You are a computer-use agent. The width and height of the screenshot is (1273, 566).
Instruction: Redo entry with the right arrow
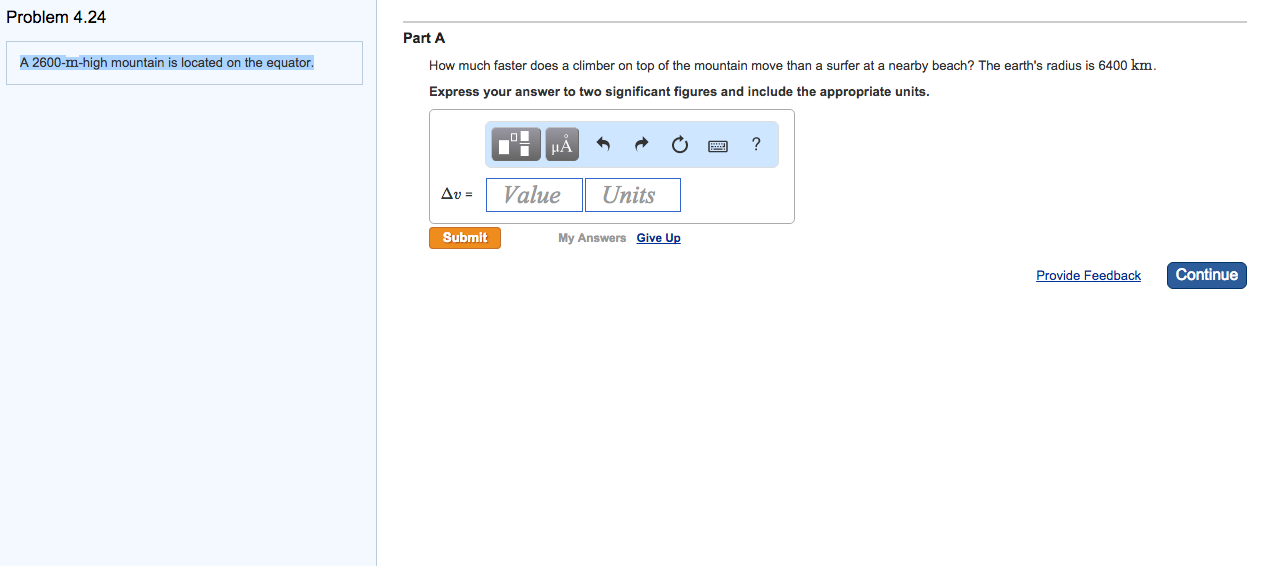click(641, 145)
